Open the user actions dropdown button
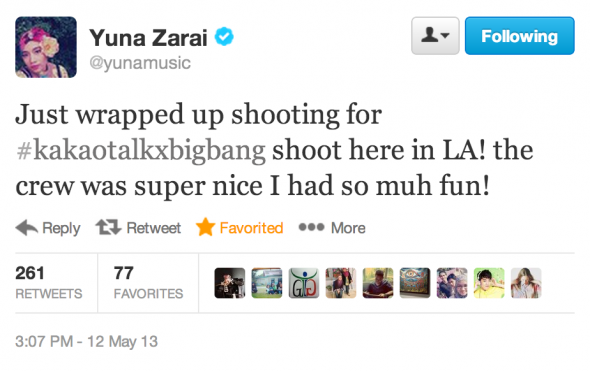This screenshot has width=590, height=371. click(435, 36)
